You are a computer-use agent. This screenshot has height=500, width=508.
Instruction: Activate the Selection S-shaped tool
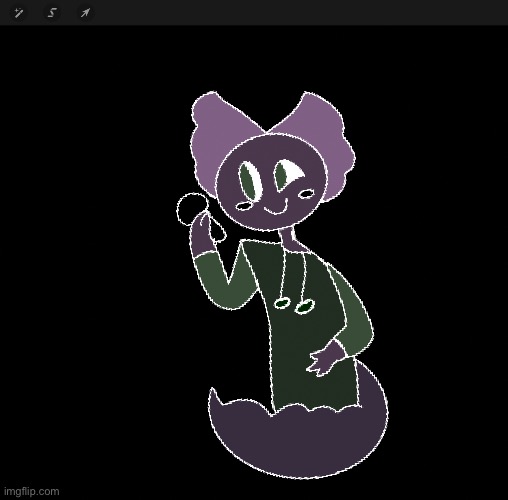point(52,13)
